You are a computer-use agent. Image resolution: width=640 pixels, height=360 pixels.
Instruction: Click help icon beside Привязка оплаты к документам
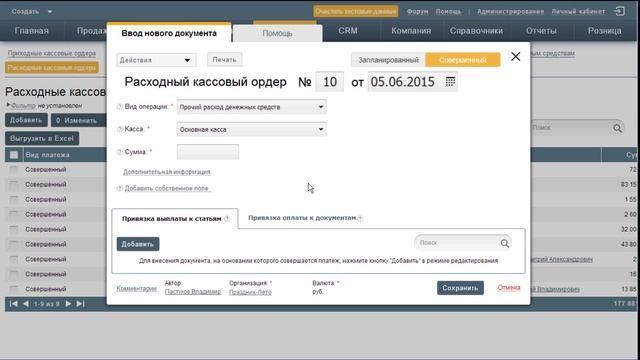[360, 218]
